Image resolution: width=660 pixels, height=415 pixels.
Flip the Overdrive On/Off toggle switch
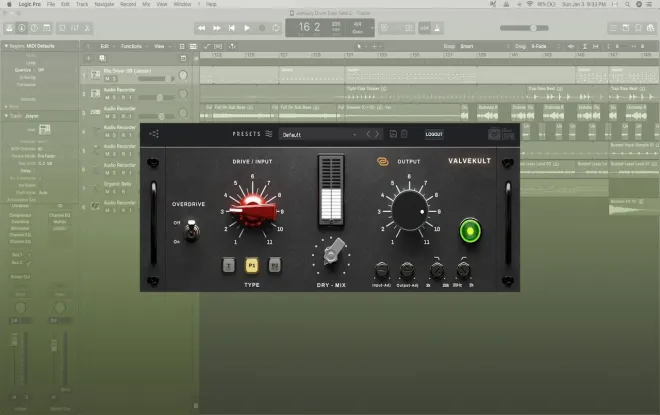coord(192,230)
